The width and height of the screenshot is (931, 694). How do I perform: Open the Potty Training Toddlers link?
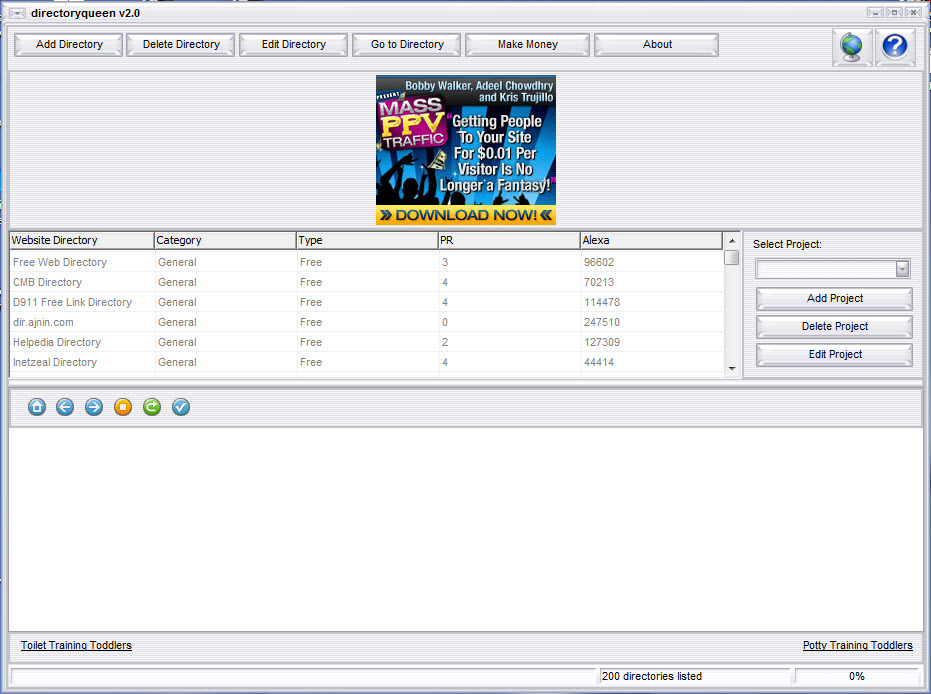pos(857,645)
